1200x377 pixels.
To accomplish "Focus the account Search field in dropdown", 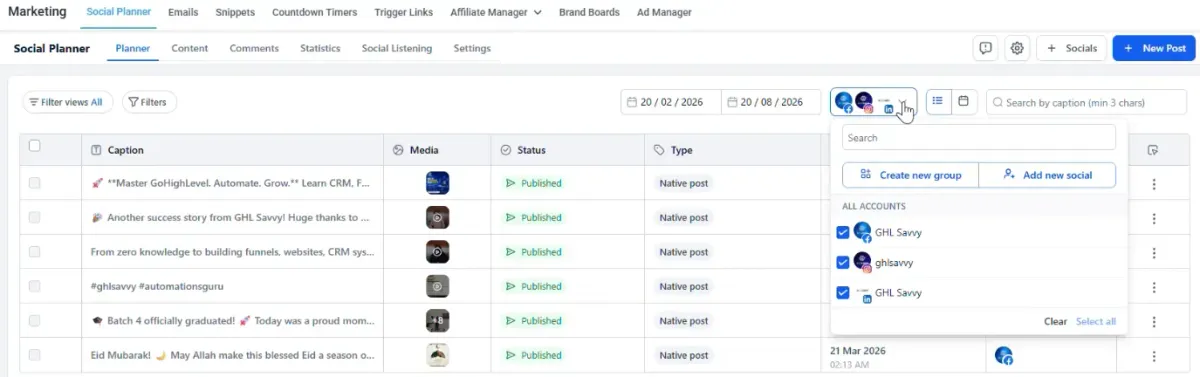I will [x=979, y=138].
